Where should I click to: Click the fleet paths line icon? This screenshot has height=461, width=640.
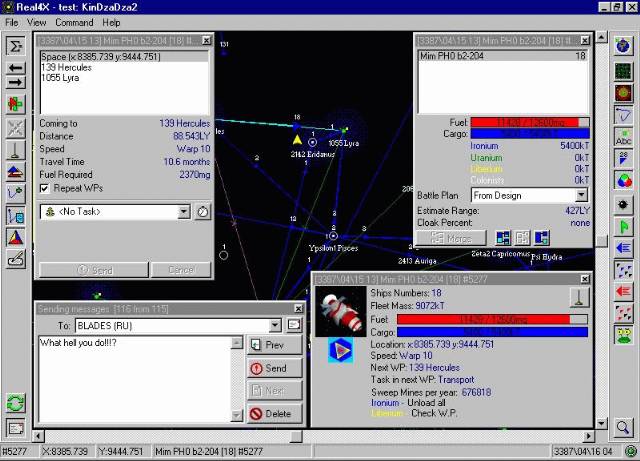[623, 115]
